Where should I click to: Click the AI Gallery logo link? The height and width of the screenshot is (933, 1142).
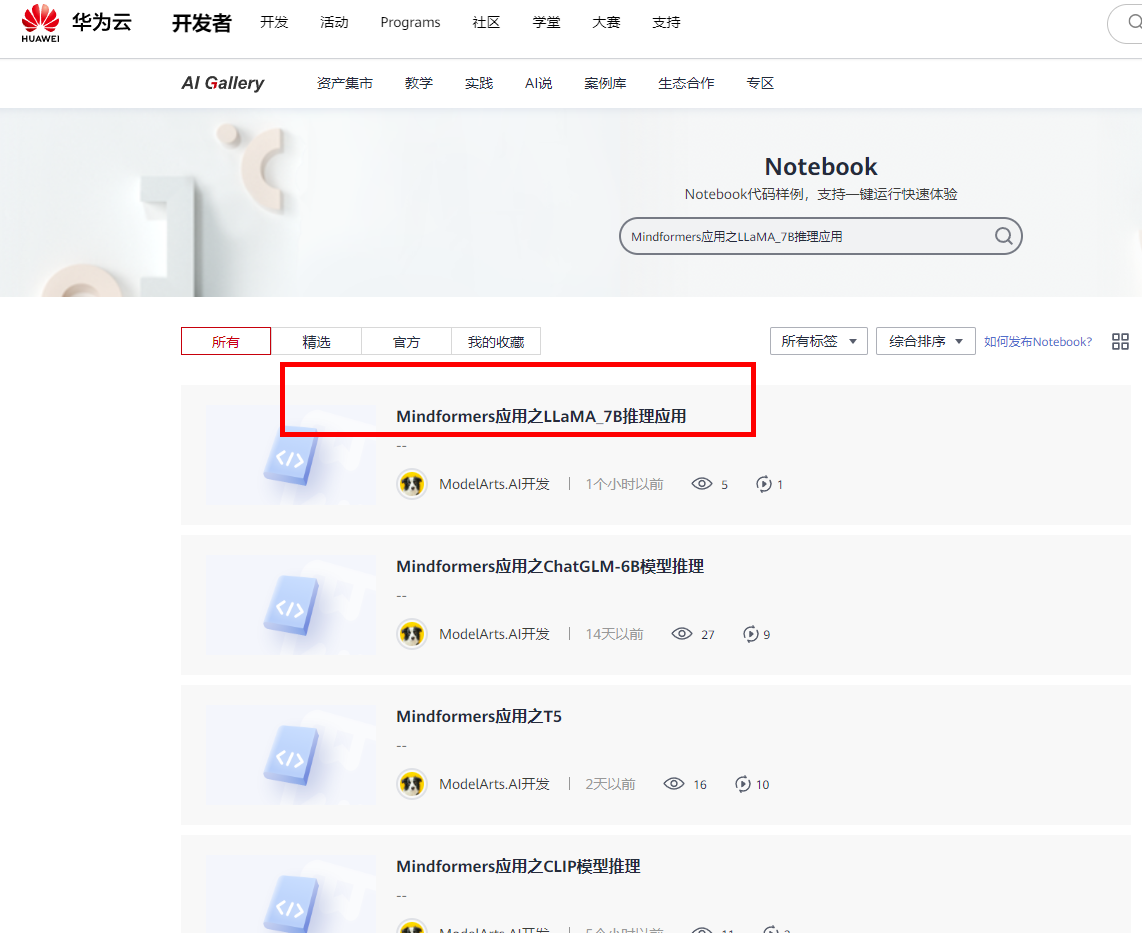coord(223,83)
